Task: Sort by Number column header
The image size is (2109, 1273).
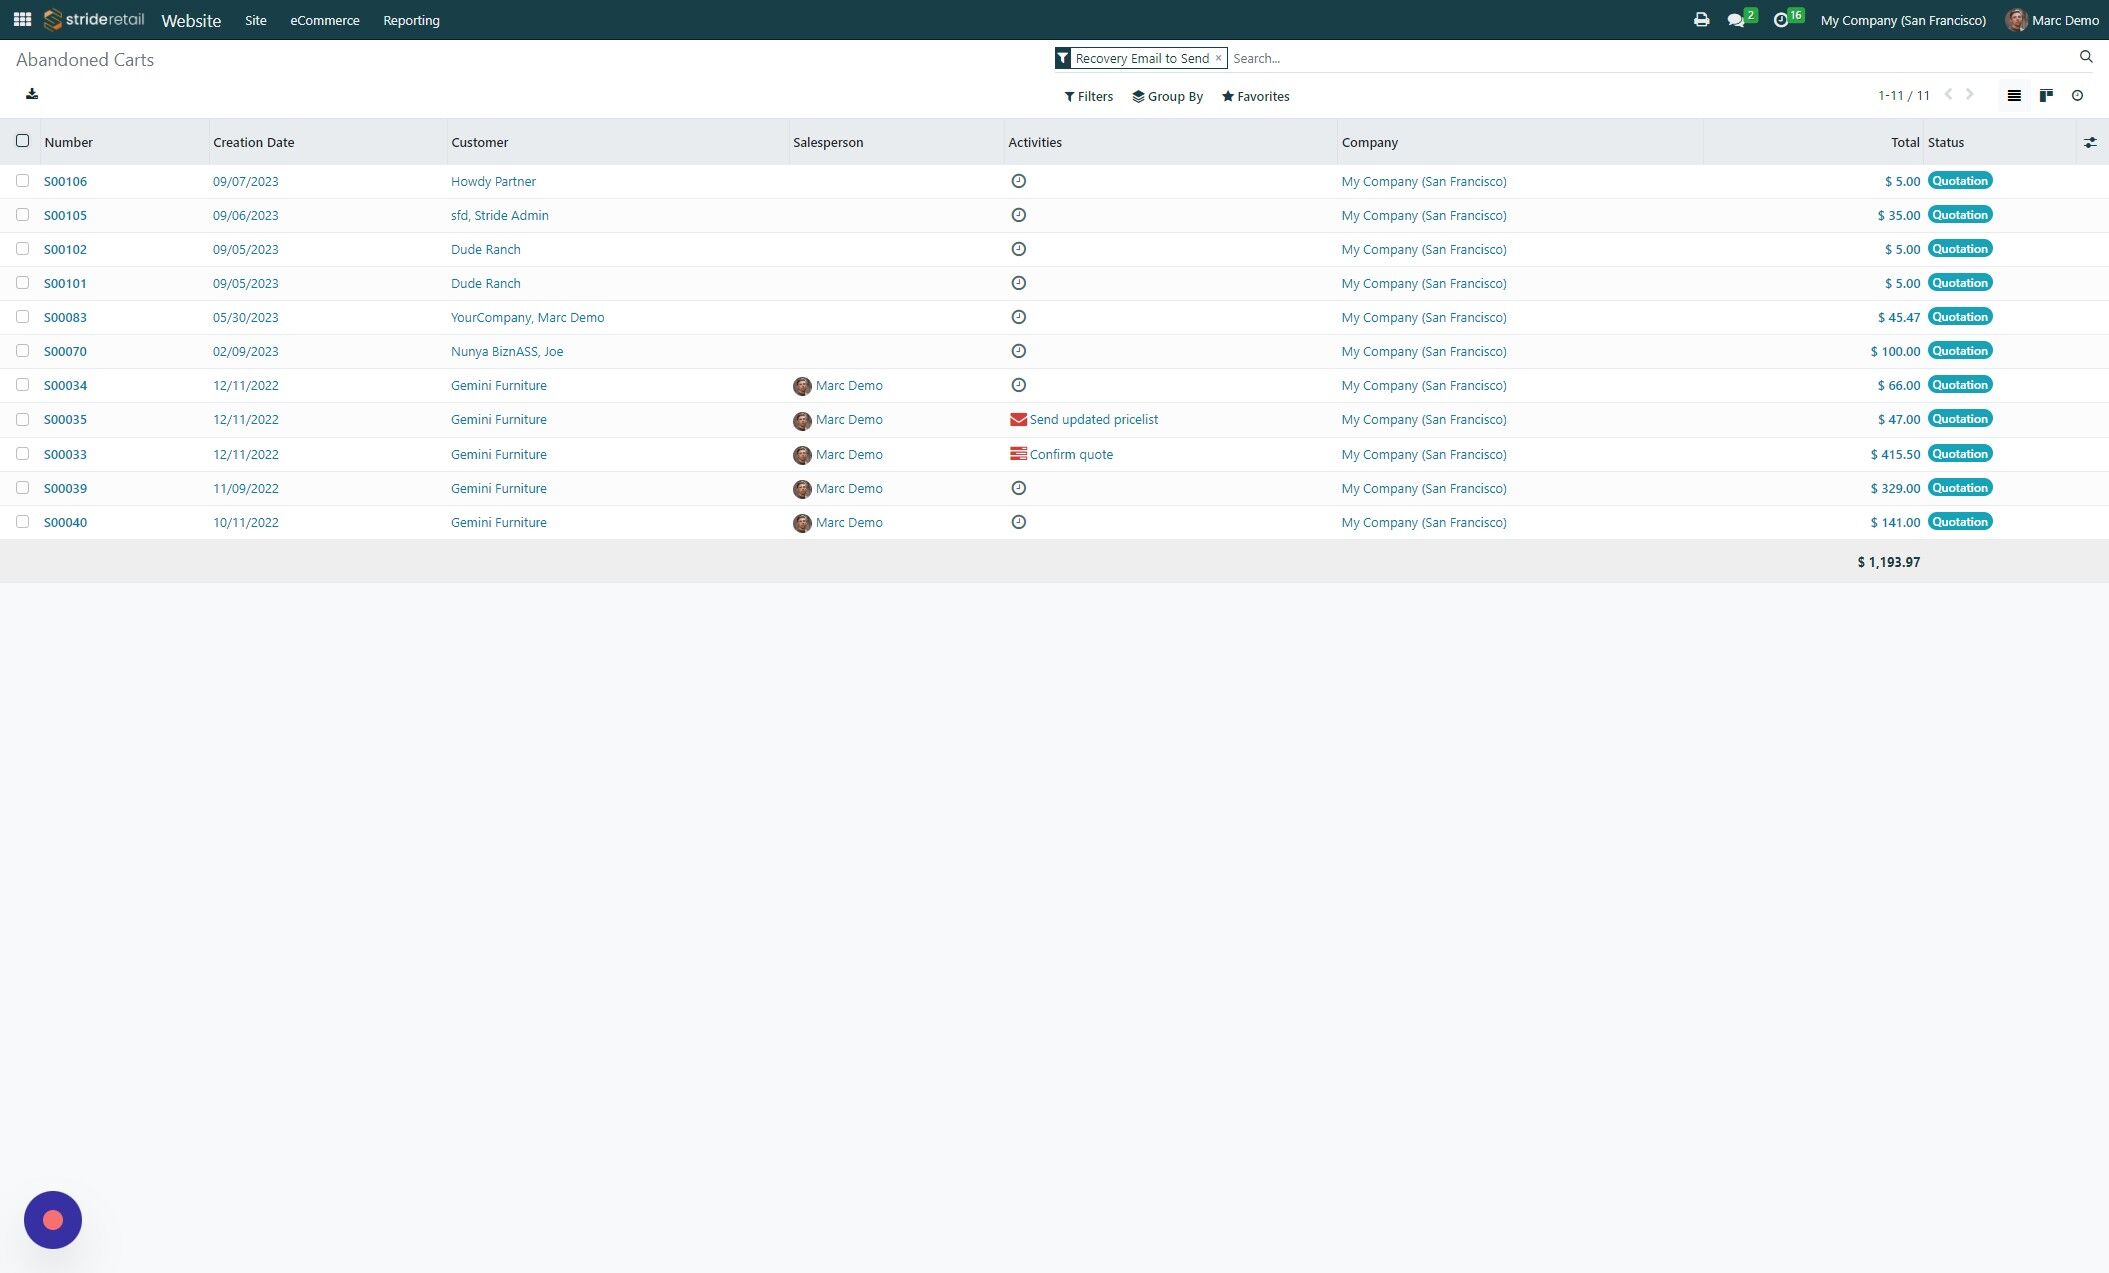Action: click(x=68, y=142)
